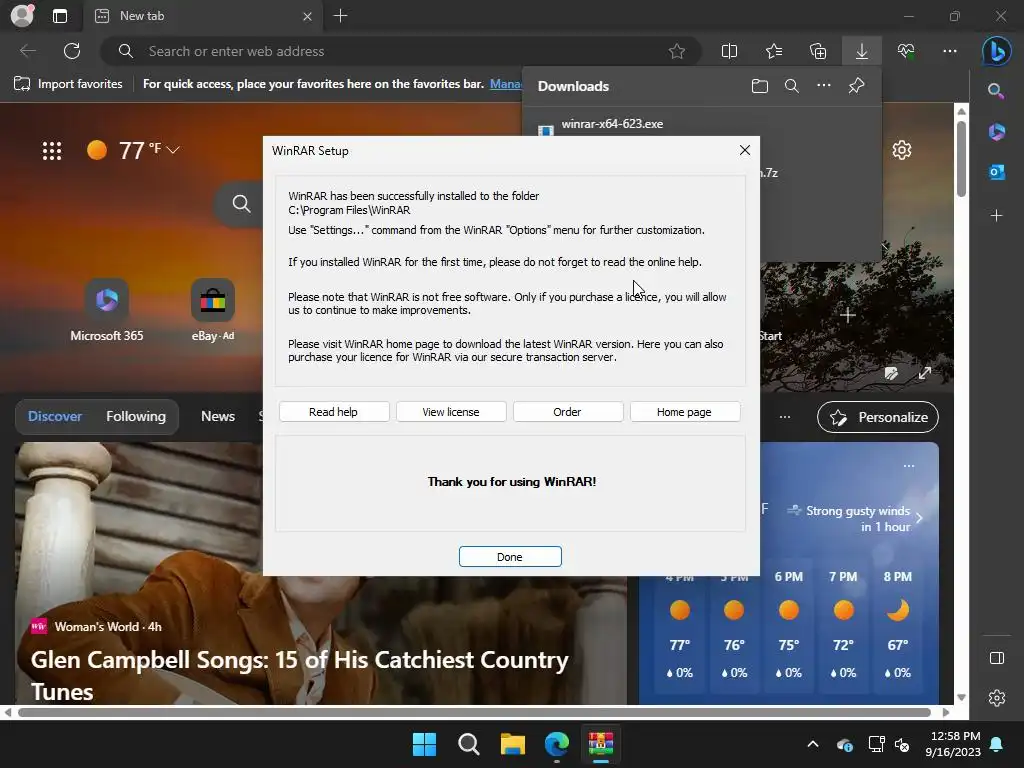
Task: Pin the Downloads panel
Action: 856,86
